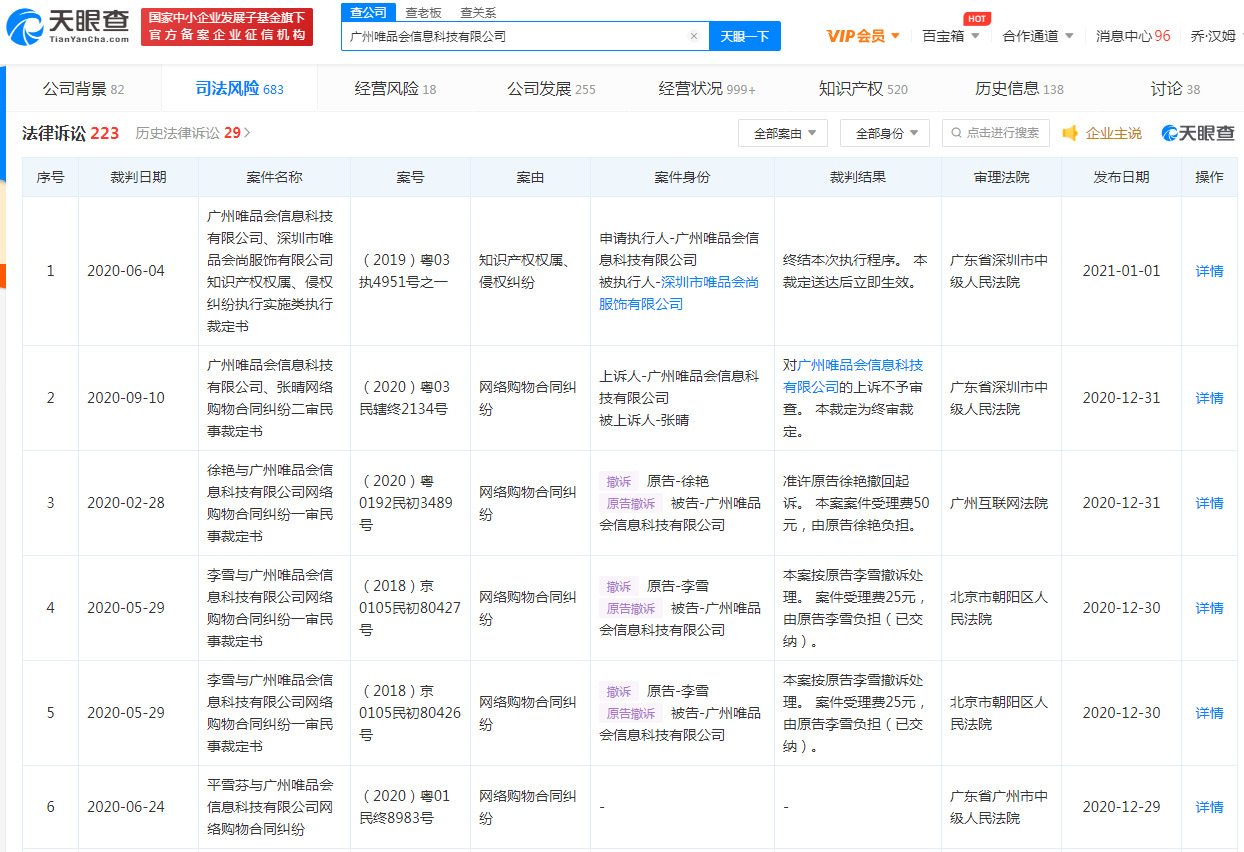Open the 百宝箱 dropdown menu

(x=950, y=36)
